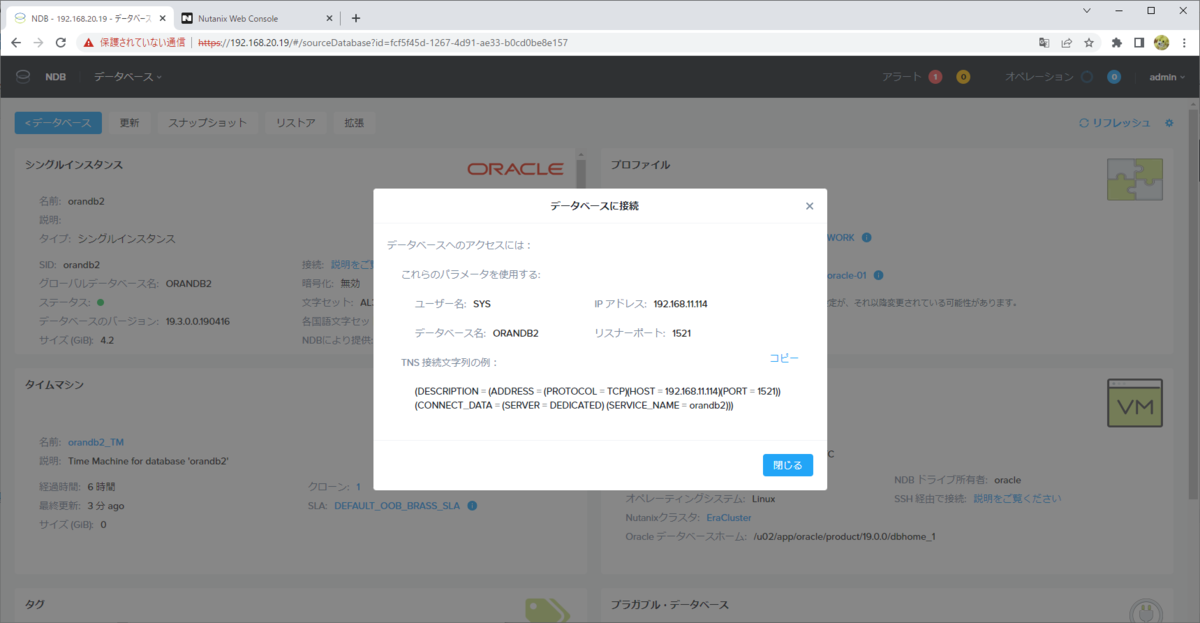Click the operations spinner icon
The image size is (1200, 623).
coord(1086,77)
